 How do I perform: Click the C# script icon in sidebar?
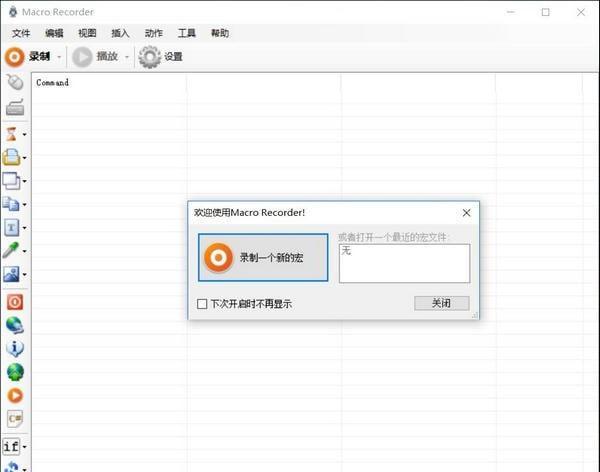pyautogui.click(x=15, y=419)
